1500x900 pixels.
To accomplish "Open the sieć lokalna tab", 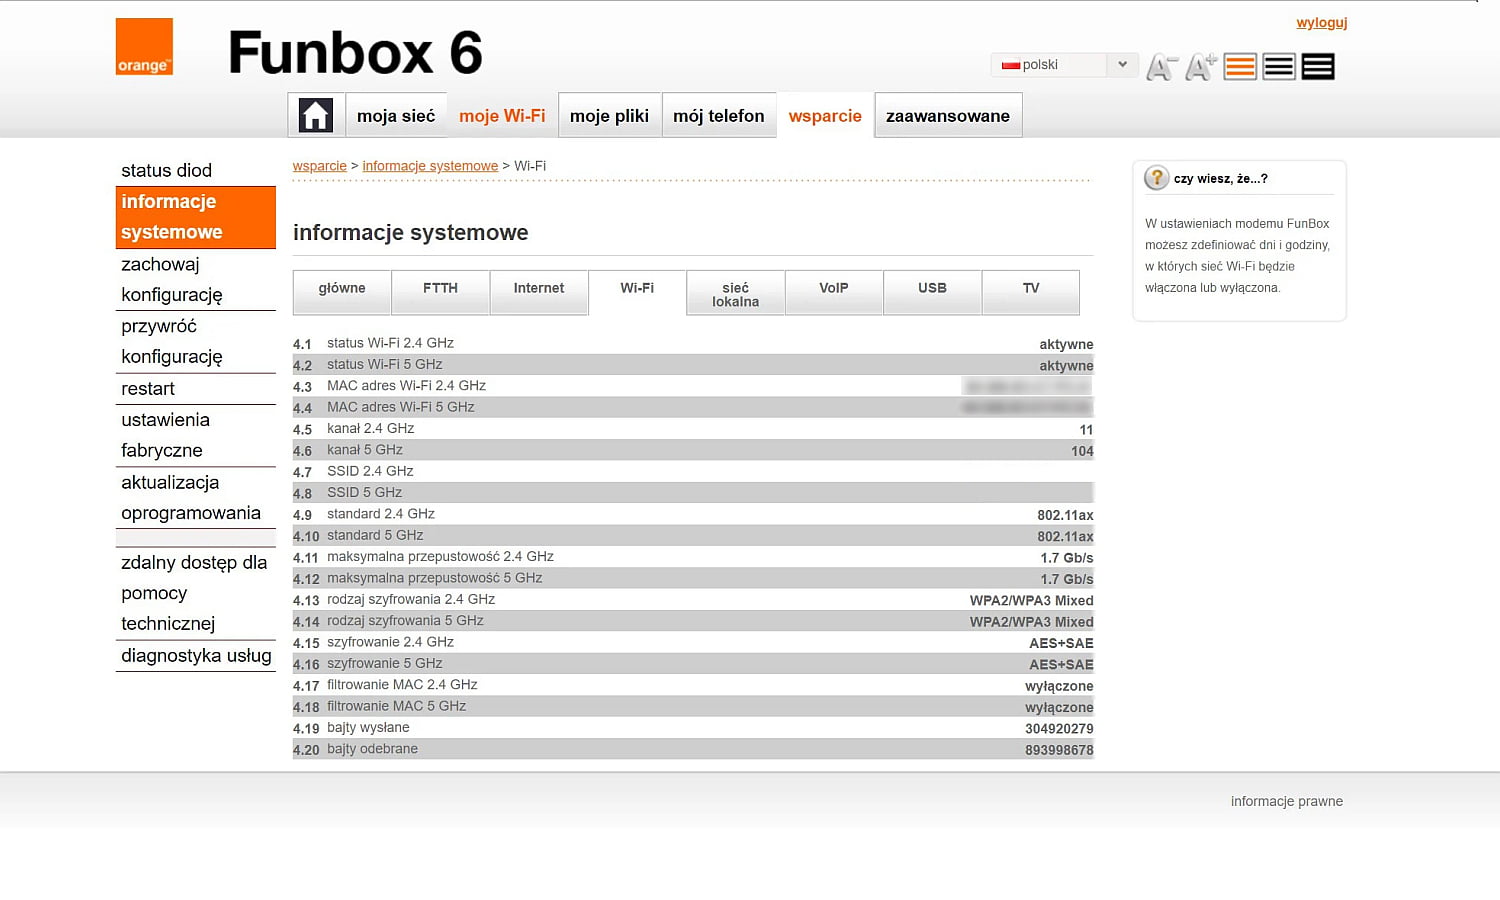I will 735,292.
